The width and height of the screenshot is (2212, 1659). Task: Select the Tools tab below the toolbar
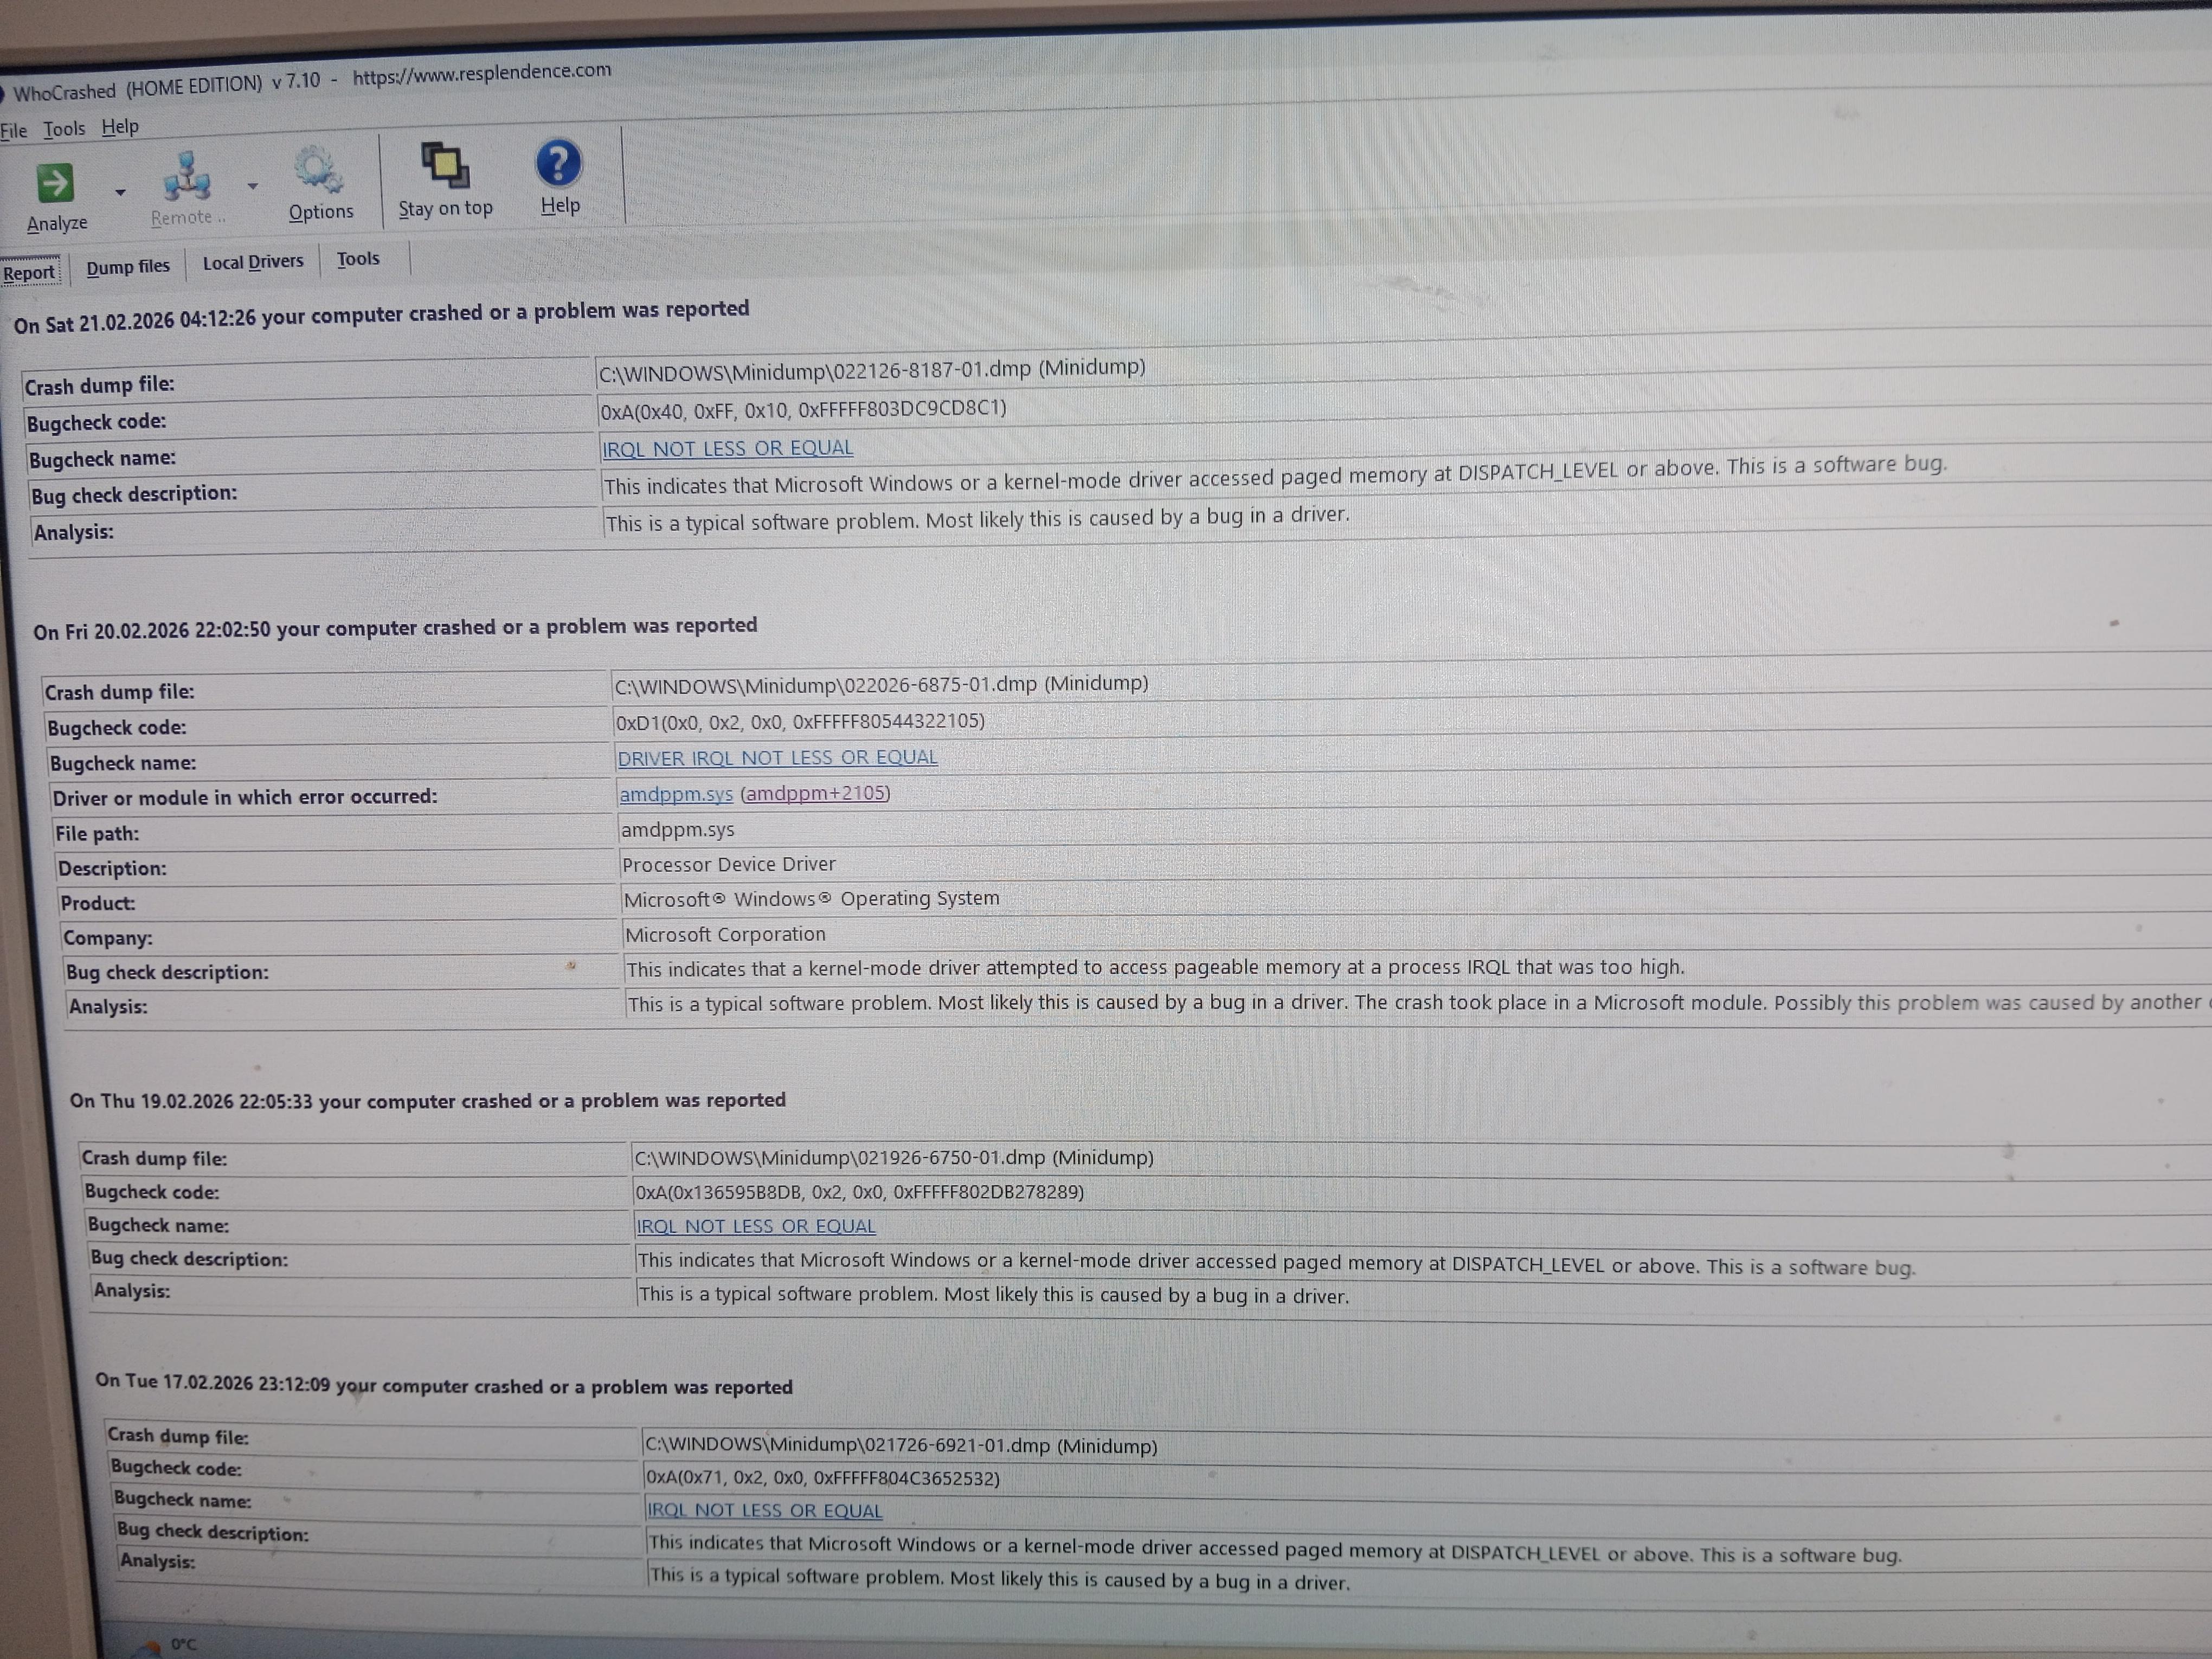pos(358,259)
